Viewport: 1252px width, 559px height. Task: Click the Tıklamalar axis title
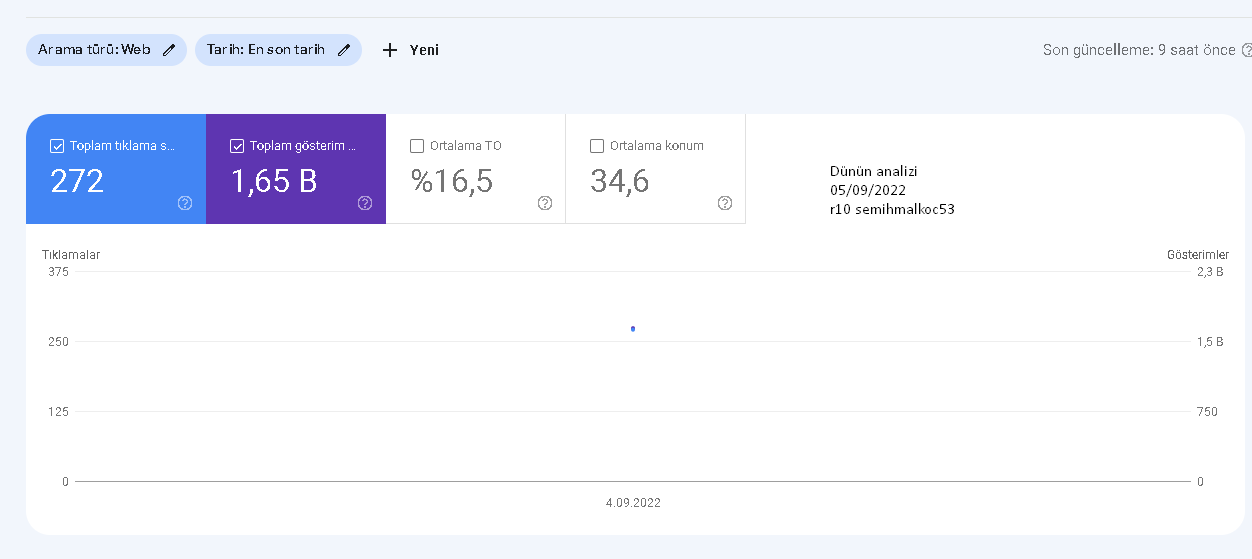tap(71, 255)
